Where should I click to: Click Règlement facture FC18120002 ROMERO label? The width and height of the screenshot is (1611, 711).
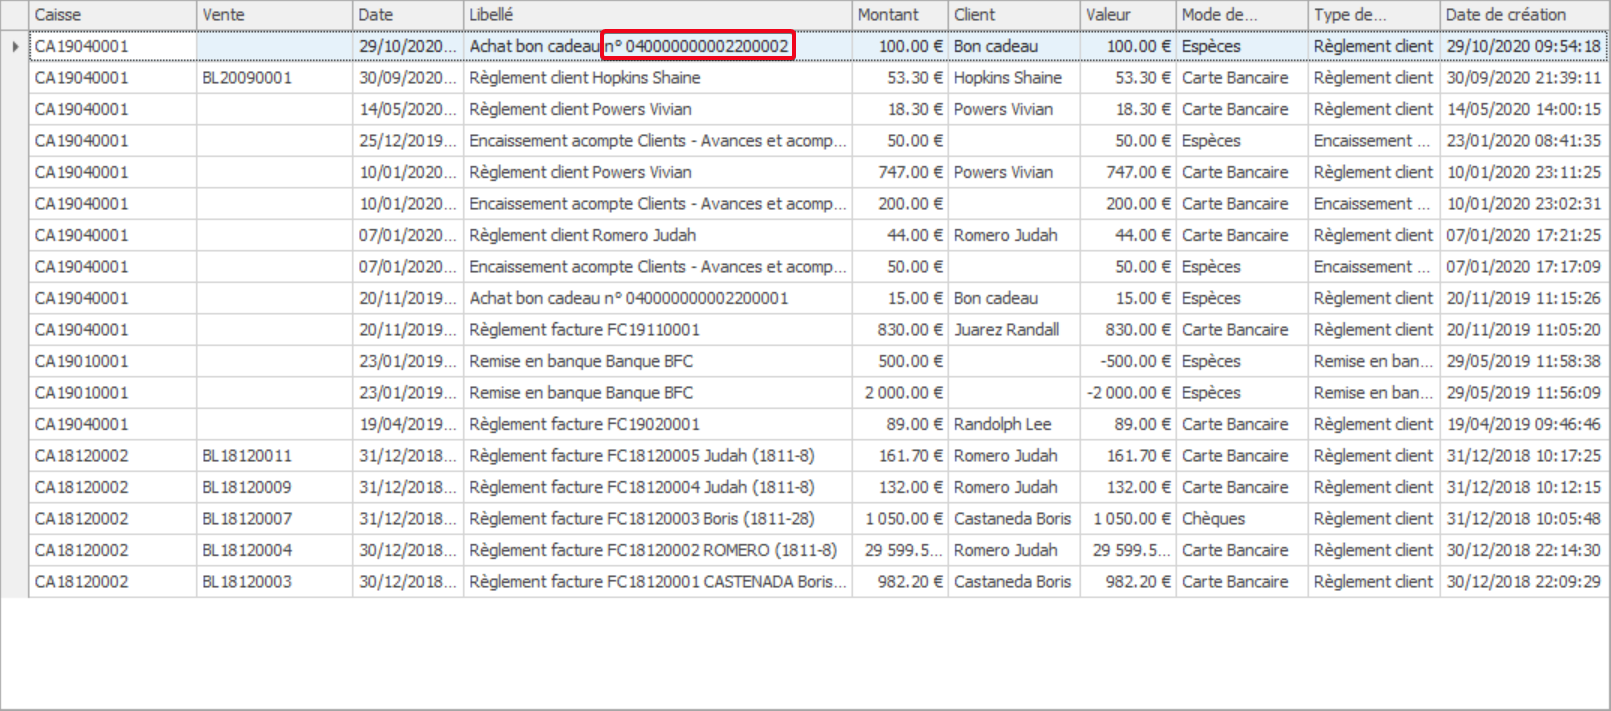(x=653, y=551)
